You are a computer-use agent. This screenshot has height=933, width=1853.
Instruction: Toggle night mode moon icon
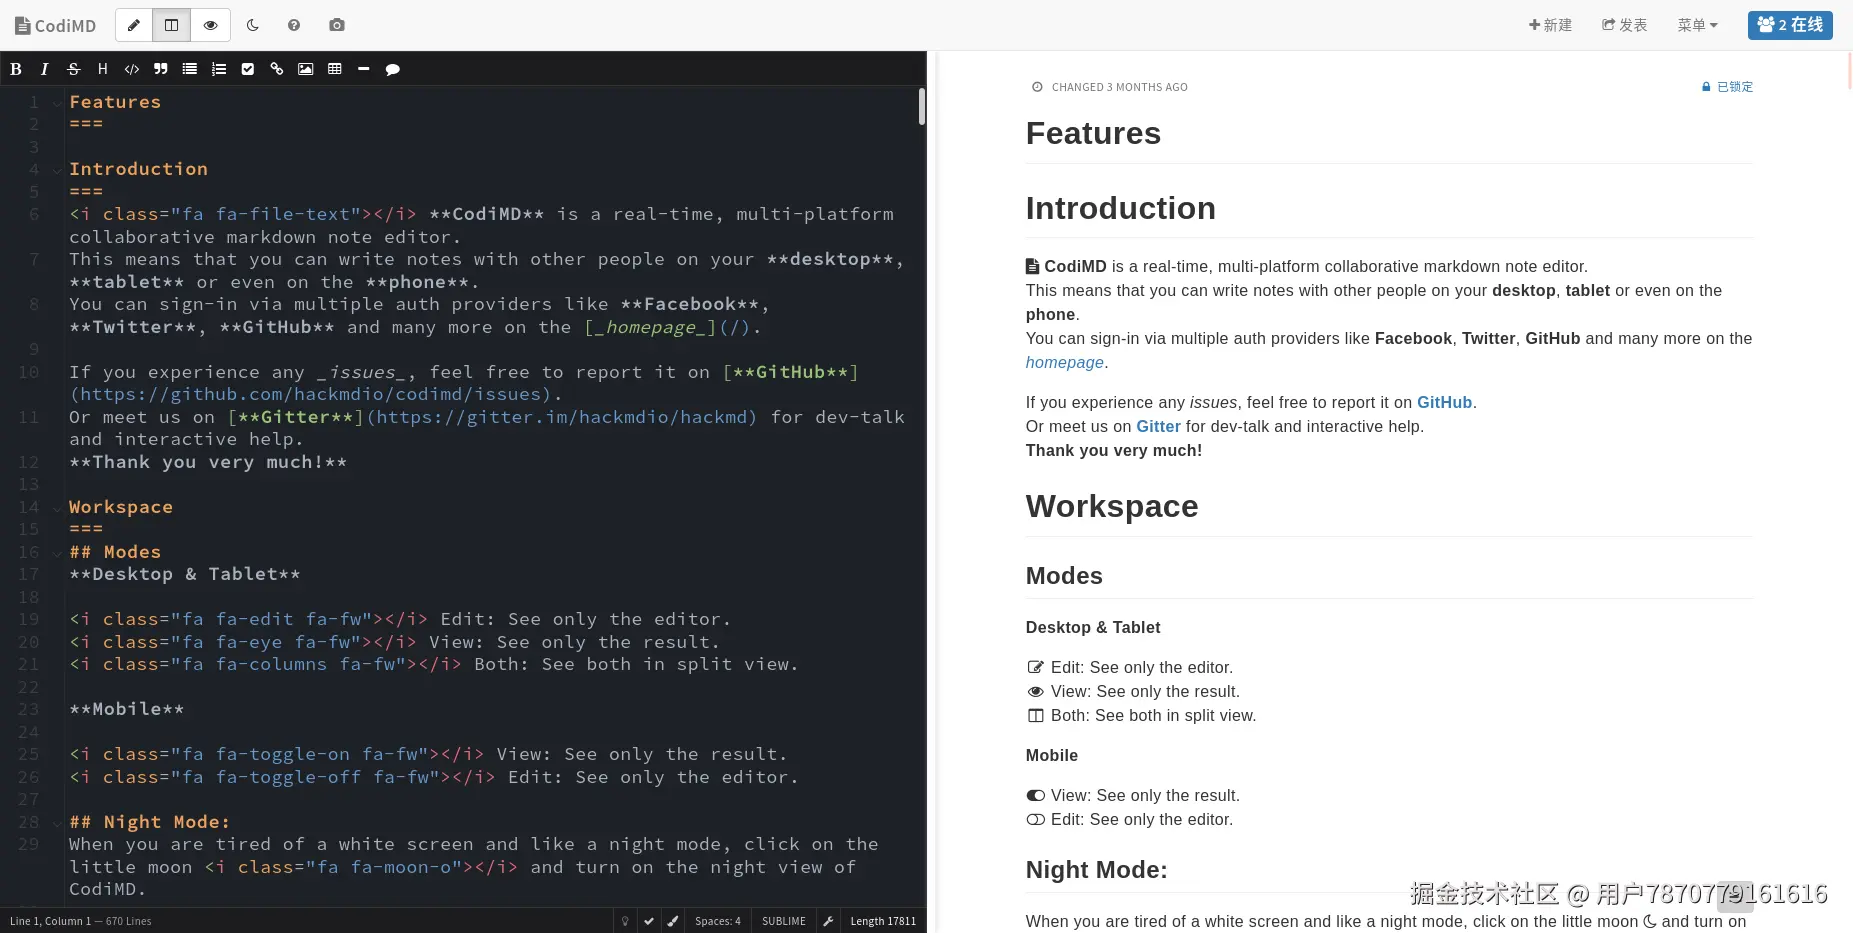tap(253, 25)
